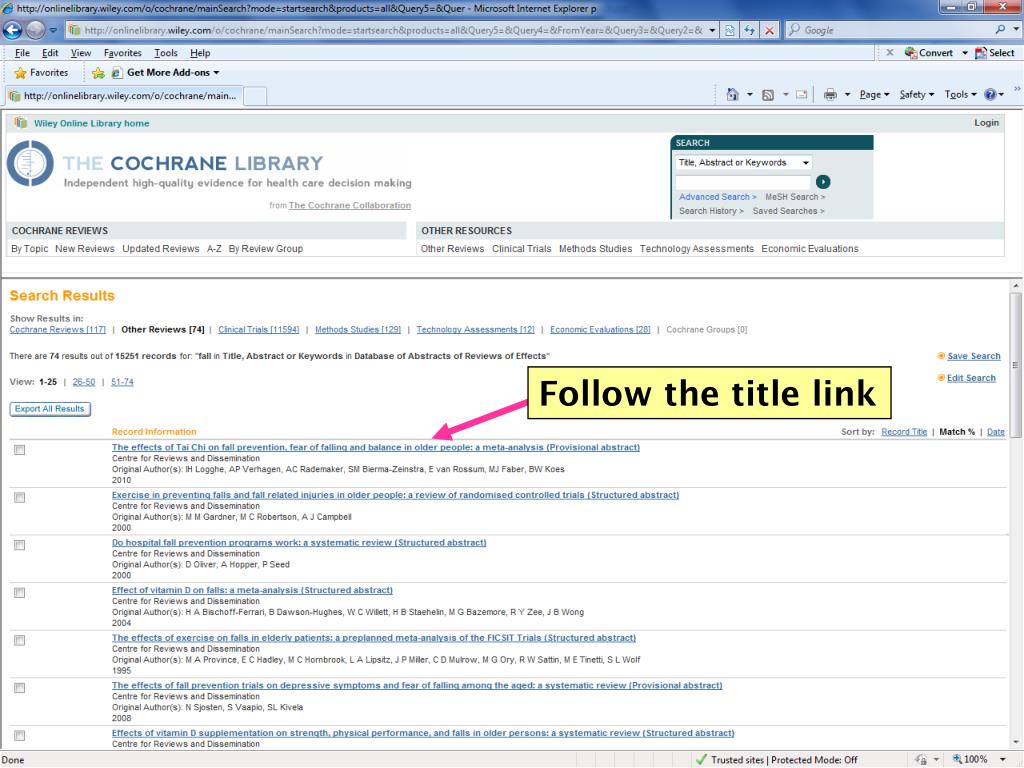Check the Effect of vitamin D on falls record

(x=20, y=593)
